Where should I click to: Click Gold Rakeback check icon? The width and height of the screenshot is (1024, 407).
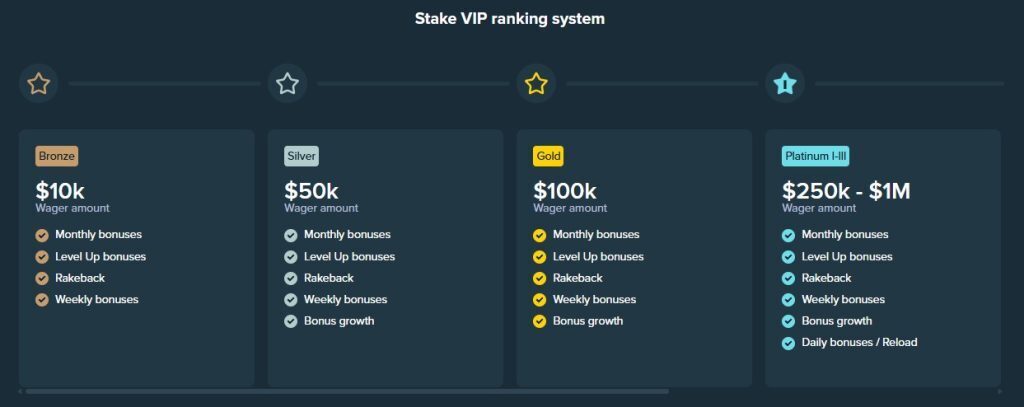coord(539,278)
